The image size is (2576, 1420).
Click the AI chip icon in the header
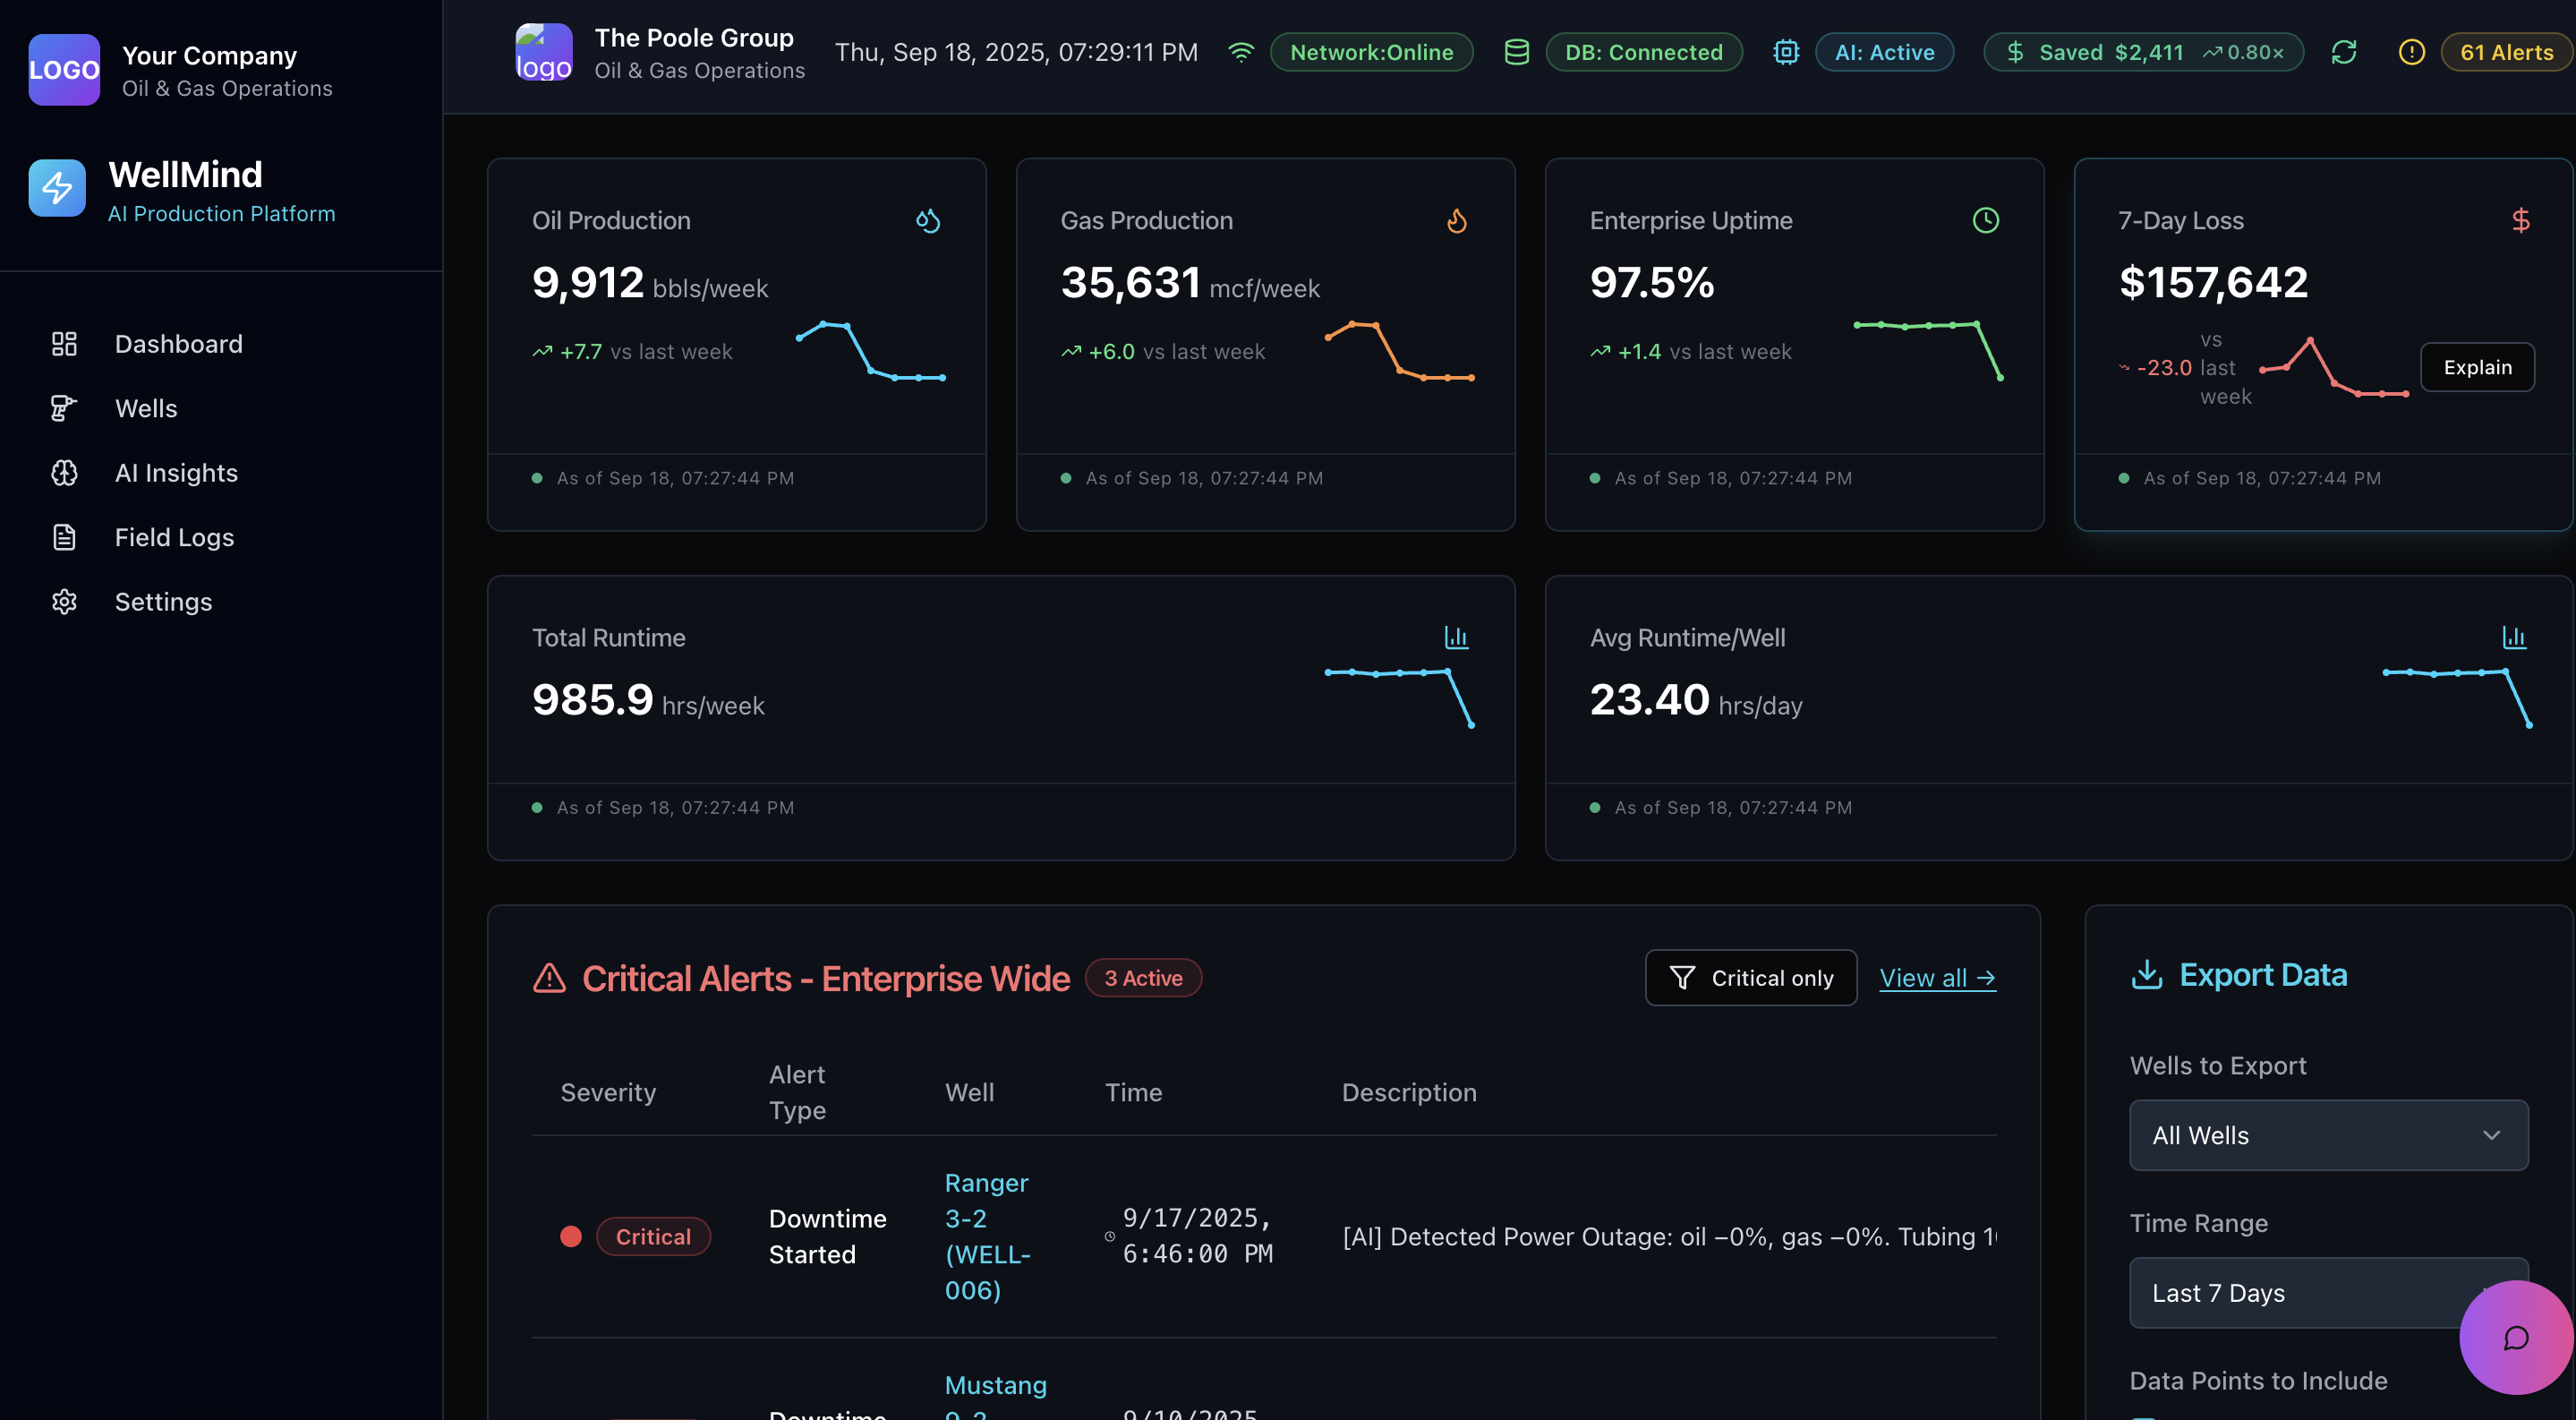click(x=1786, y=52)
